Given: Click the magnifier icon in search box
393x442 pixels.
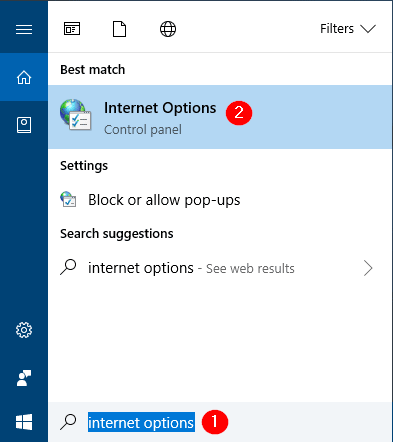Looking at the screenshot, I should (68, 422).
